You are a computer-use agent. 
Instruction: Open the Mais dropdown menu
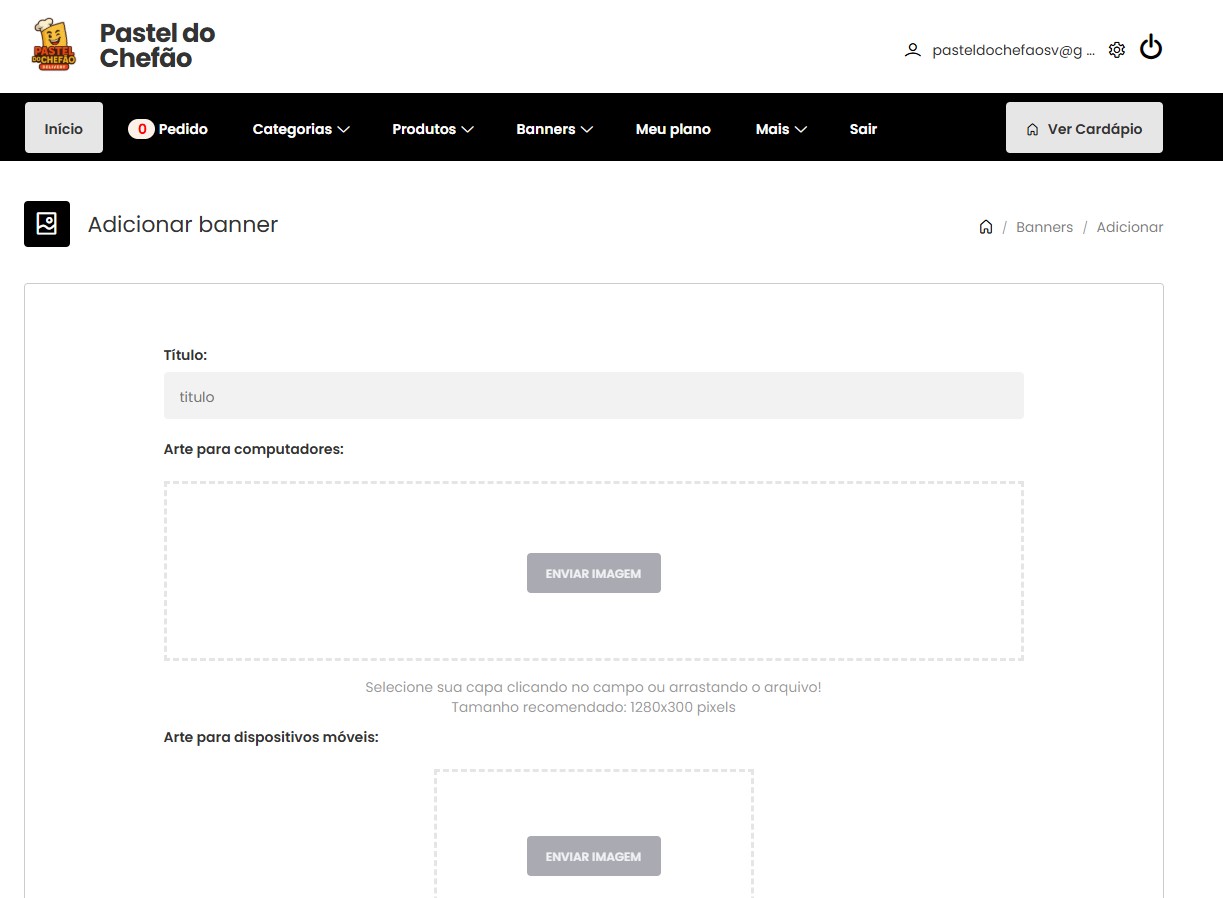pos(780,128)
